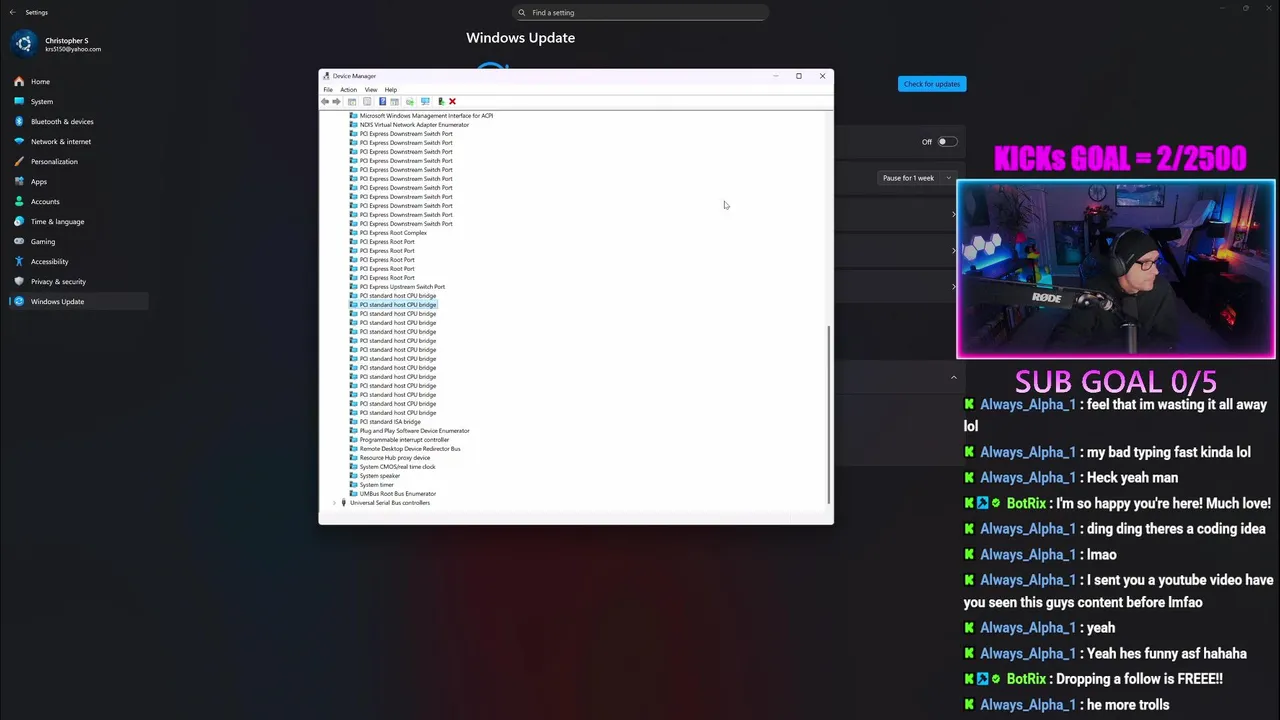Select System speaker device
The height and width of the screenshot is (720, 1280).
380,475
